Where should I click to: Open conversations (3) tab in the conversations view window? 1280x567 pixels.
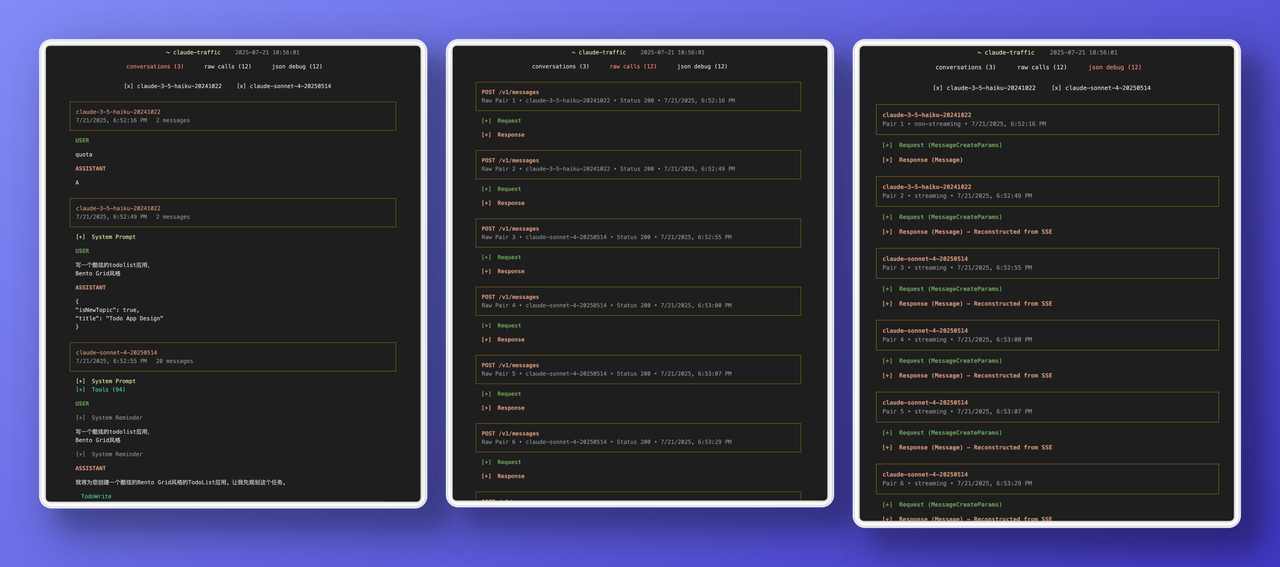click(x=154, y=66)
